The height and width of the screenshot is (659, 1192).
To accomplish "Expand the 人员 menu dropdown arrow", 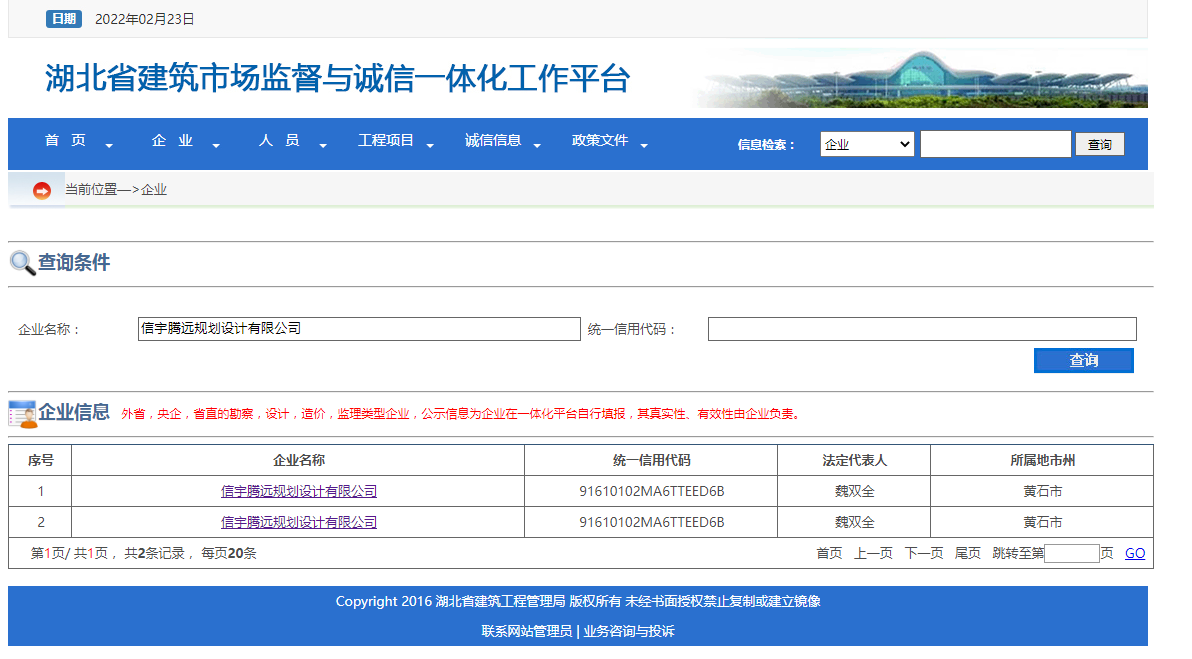I will point(322,146).
